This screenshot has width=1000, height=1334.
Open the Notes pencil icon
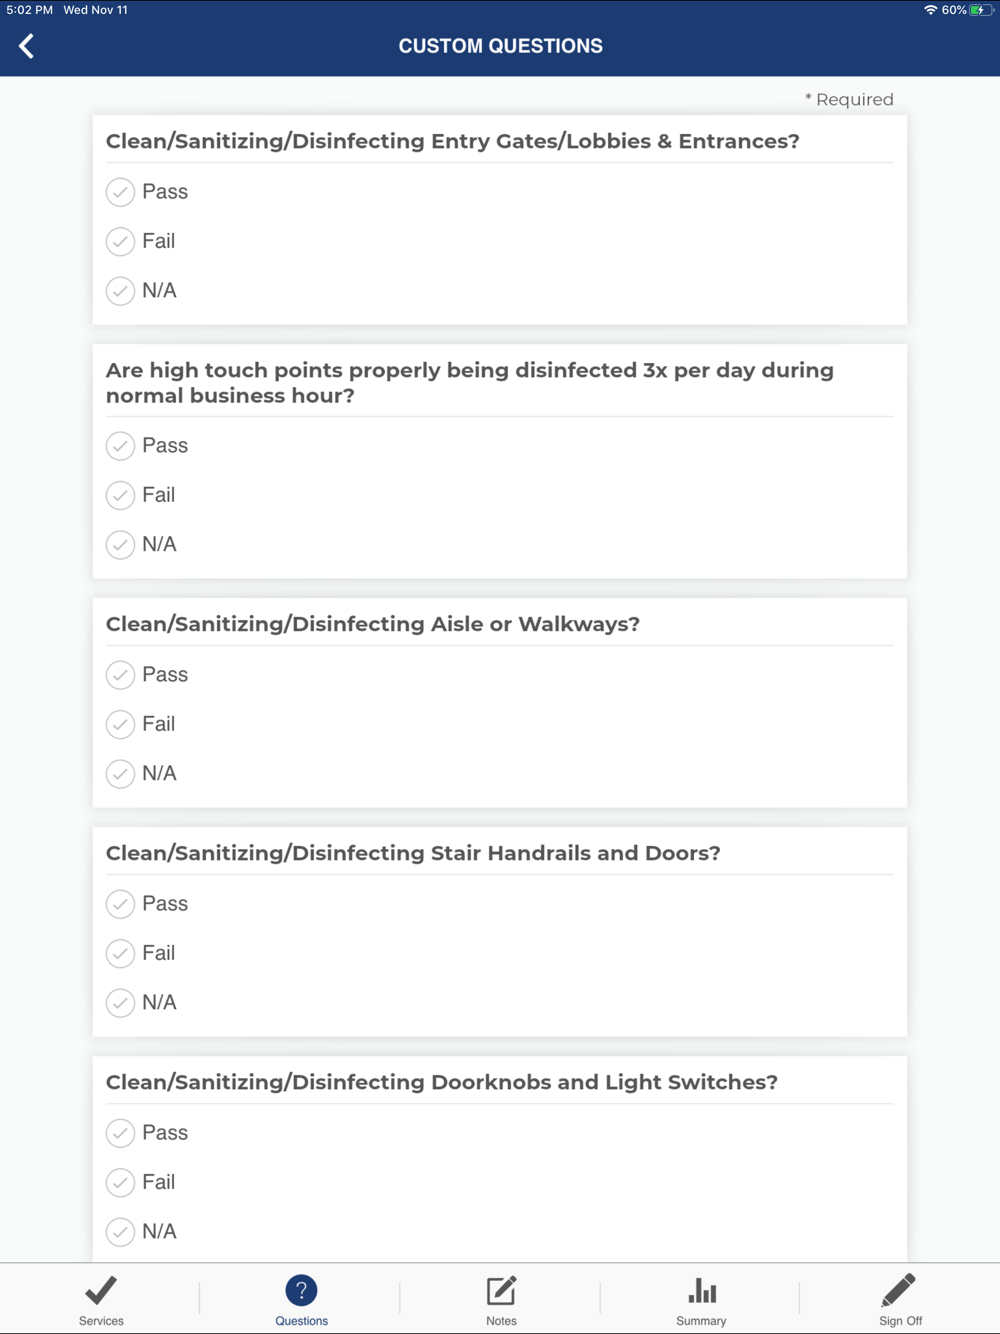[x=501, y=1291]
